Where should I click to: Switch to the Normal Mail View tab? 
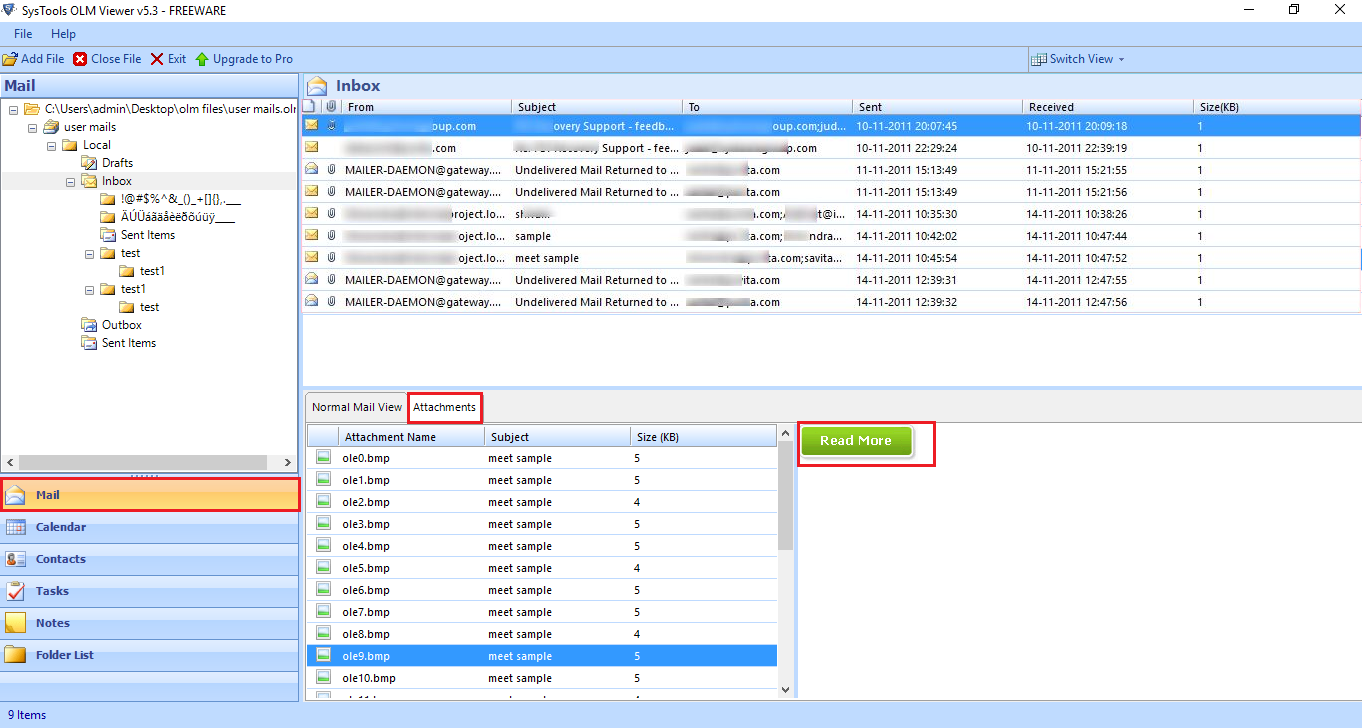pos(357,407)
